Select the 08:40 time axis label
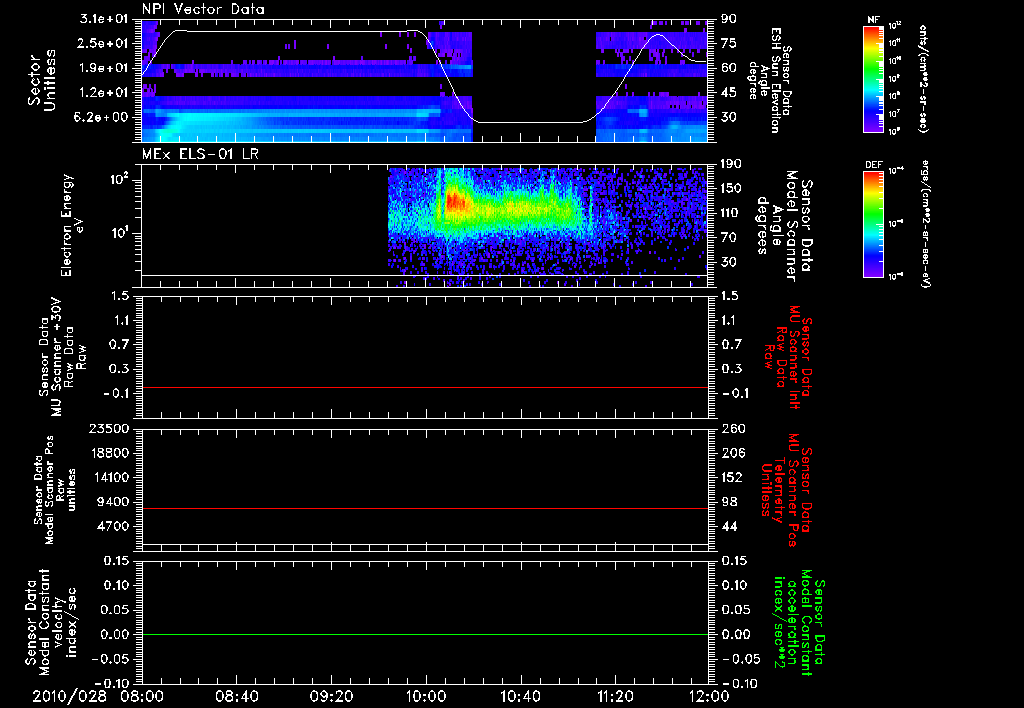Image resolution: width=1024 pixels, height=708 pixels. tap(237, 696)
